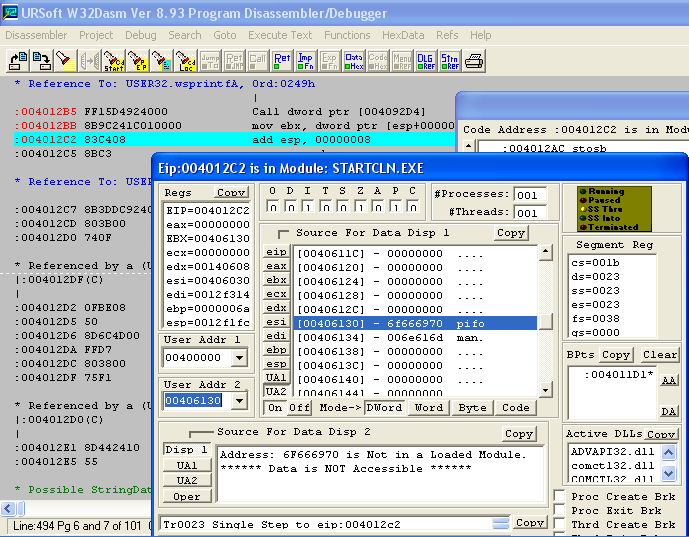Click the blue Ret toolbar button
The height and width of the screenshot is (537, 689).
coord(282,61)
